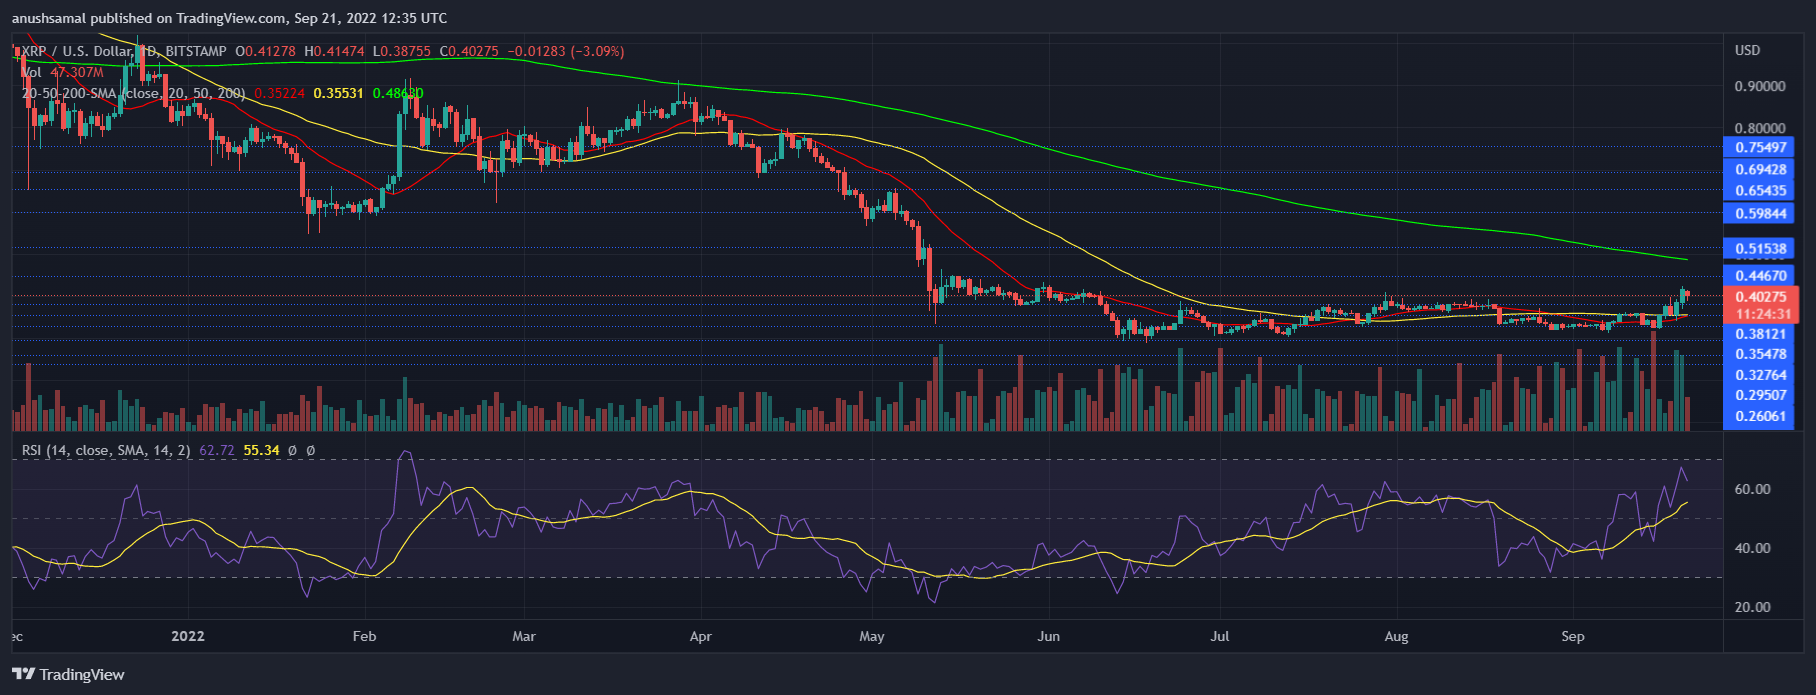Click the current price 0.40275 red label
Viewport: 1816px width, 695px height.
coord(1760,297)
